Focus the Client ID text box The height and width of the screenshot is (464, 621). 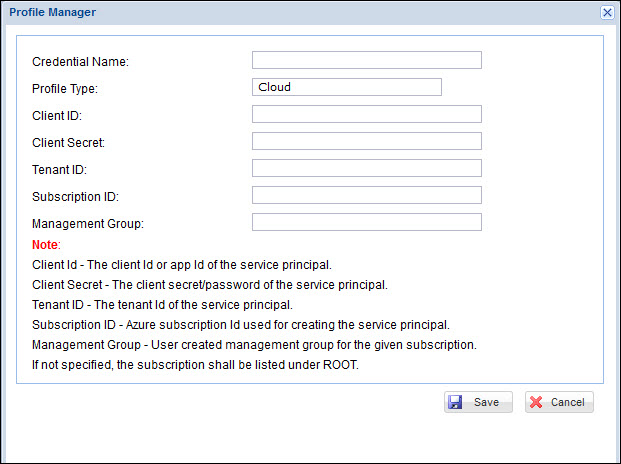pos(366,114)
